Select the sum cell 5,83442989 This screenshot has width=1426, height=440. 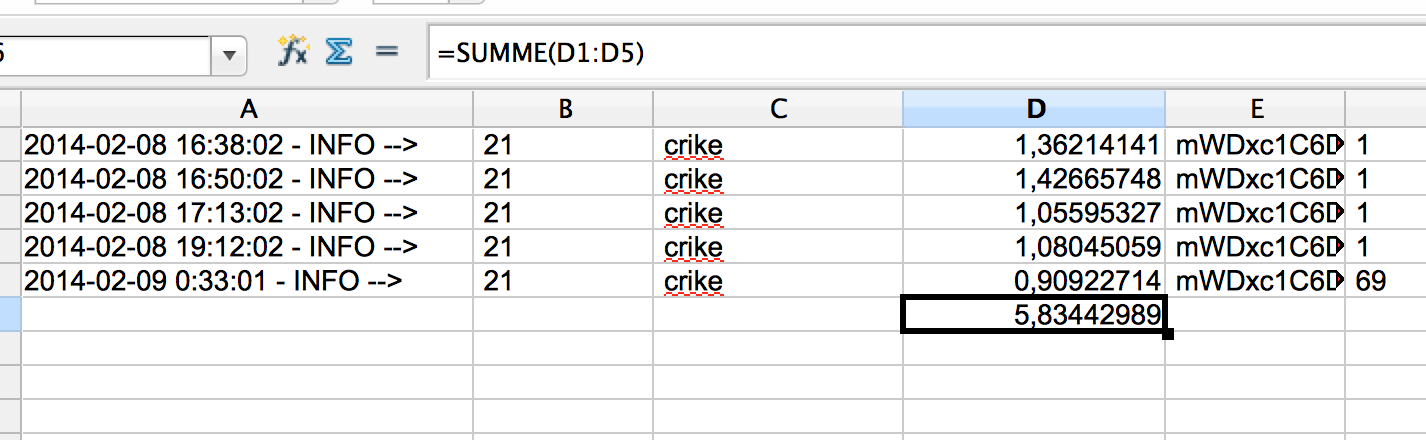(x=1034, y=315)
